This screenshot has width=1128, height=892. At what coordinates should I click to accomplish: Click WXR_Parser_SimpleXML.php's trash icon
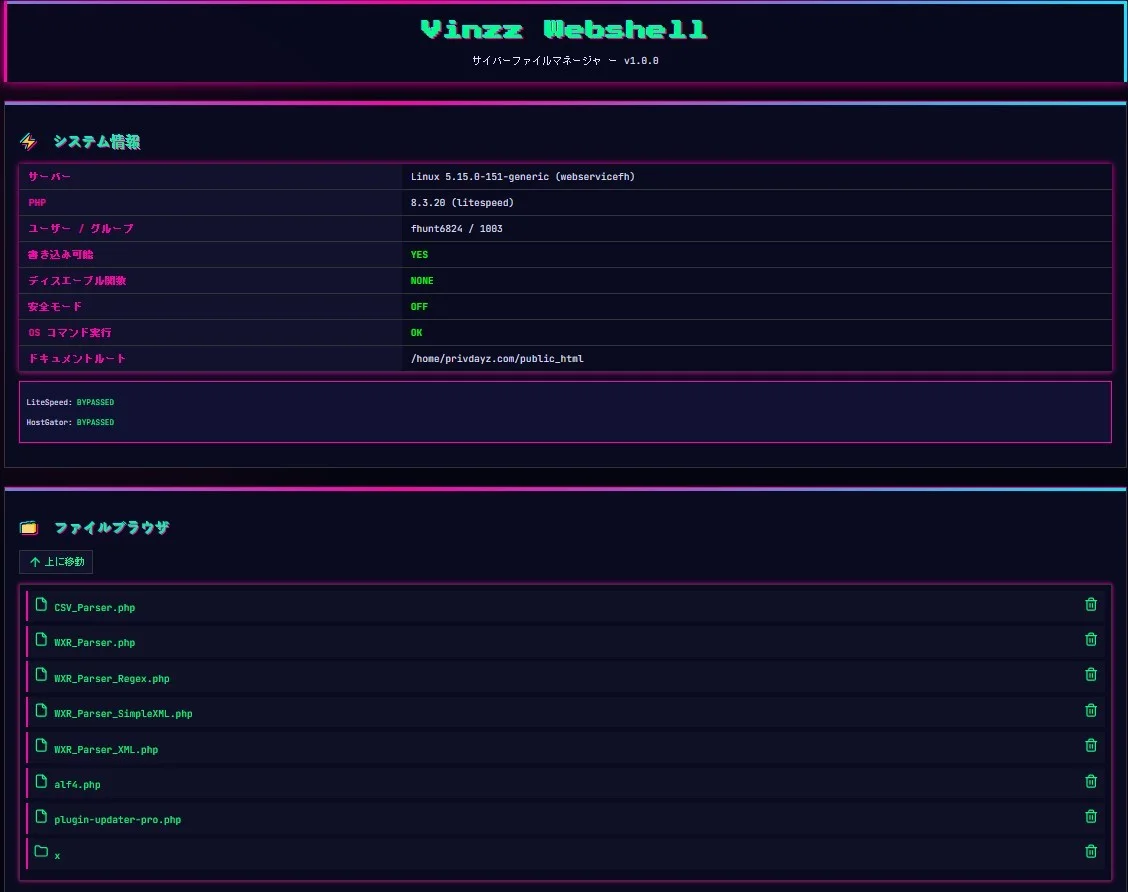pos(1090,710)
